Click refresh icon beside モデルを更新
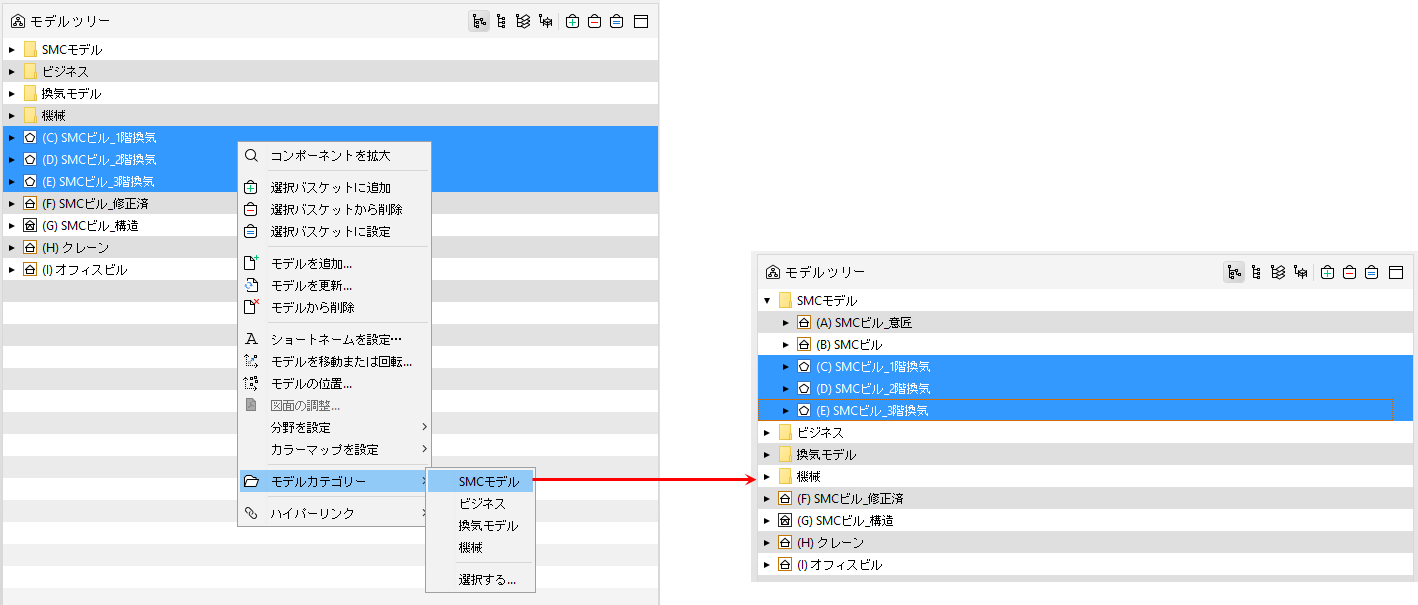 (251, 285)
